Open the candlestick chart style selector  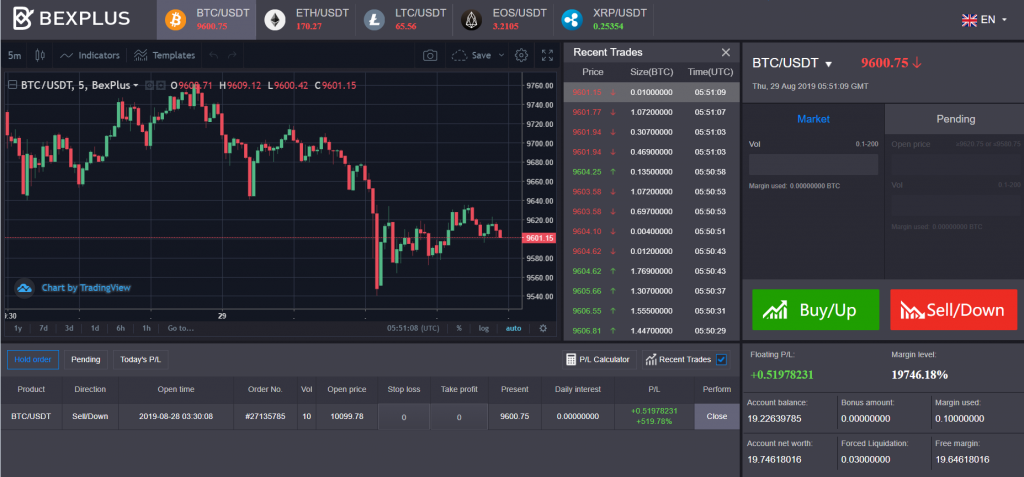(x=40, y=56)
